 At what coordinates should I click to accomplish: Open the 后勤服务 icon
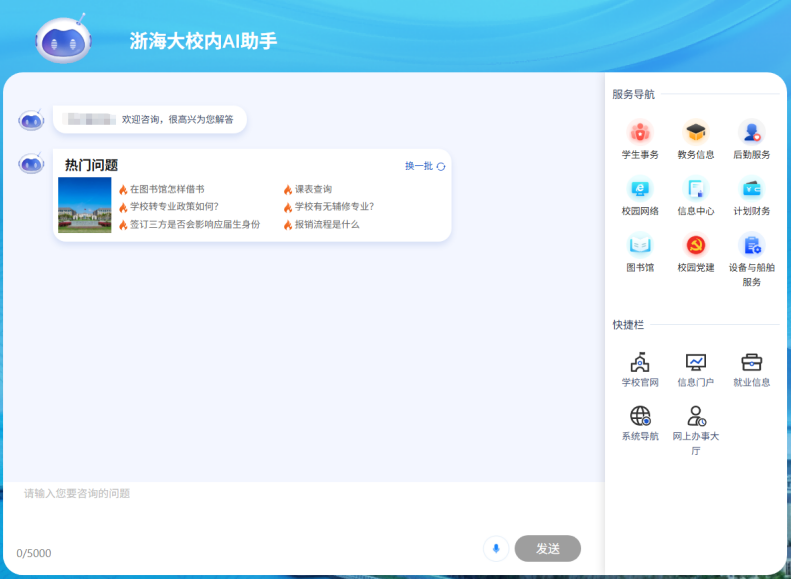751,132
